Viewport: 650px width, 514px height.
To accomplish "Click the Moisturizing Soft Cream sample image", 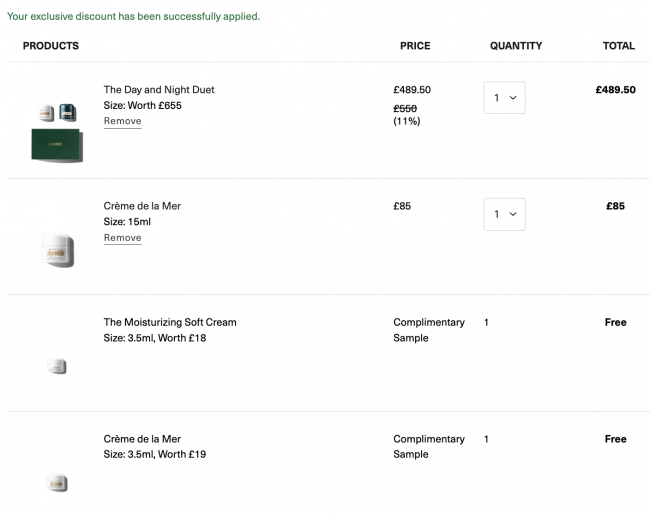I will pos(57,366).
